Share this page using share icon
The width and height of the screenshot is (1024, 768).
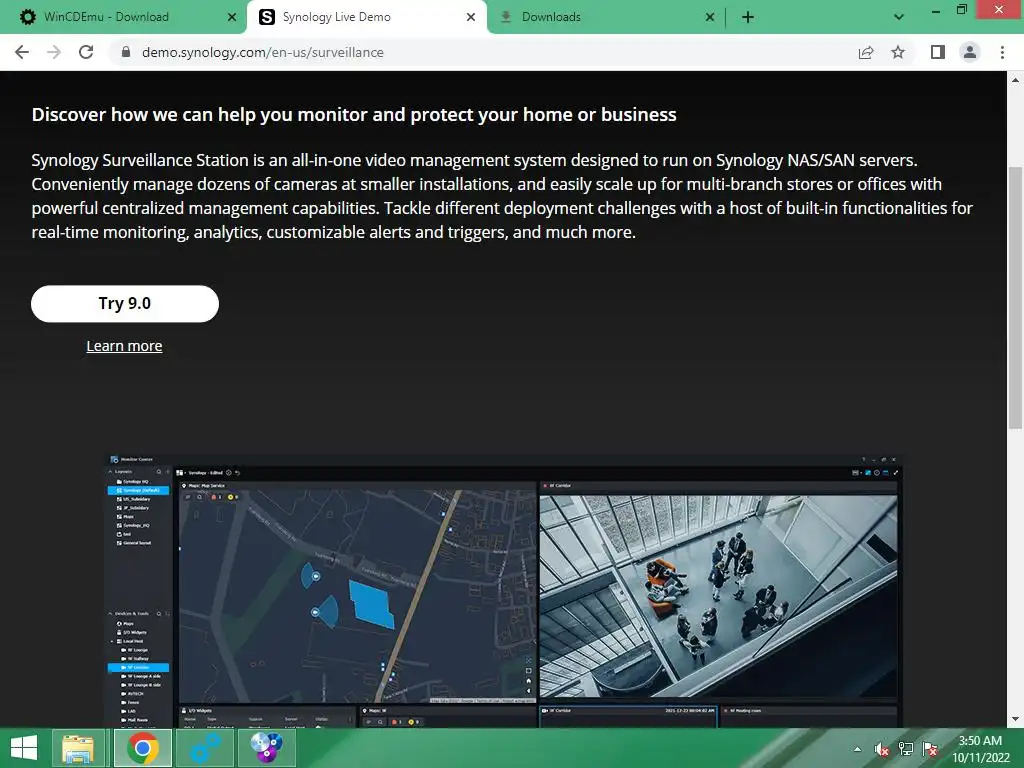tap(866, 52)
